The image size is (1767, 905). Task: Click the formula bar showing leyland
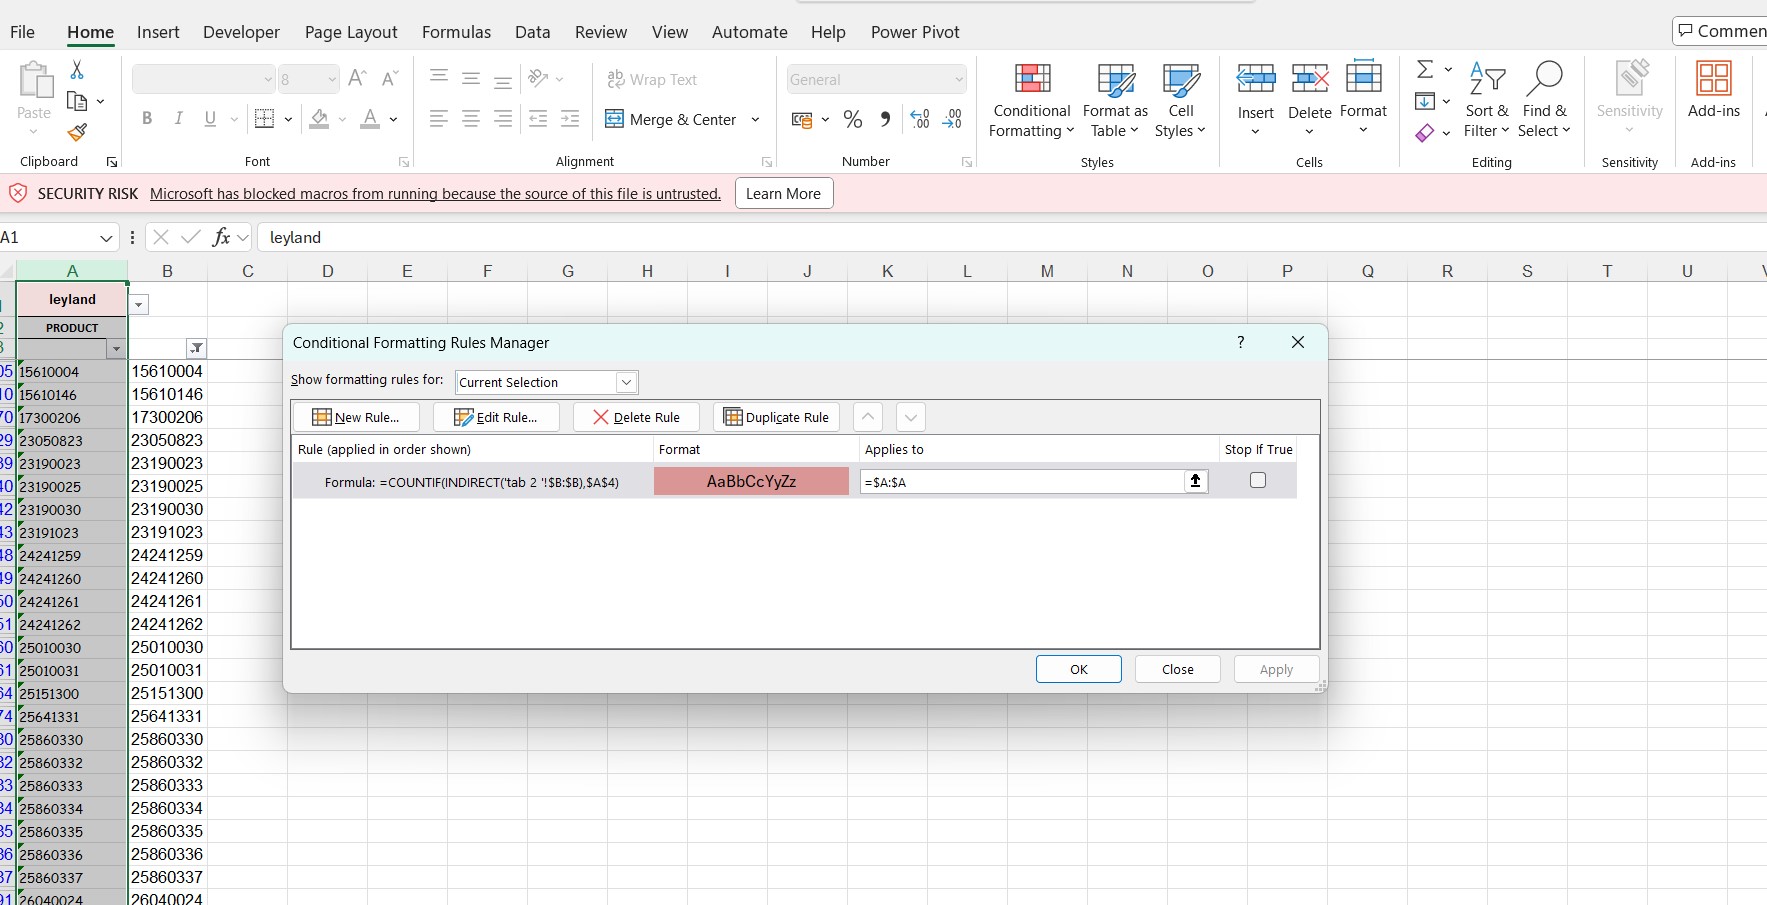pos(1010,237)
